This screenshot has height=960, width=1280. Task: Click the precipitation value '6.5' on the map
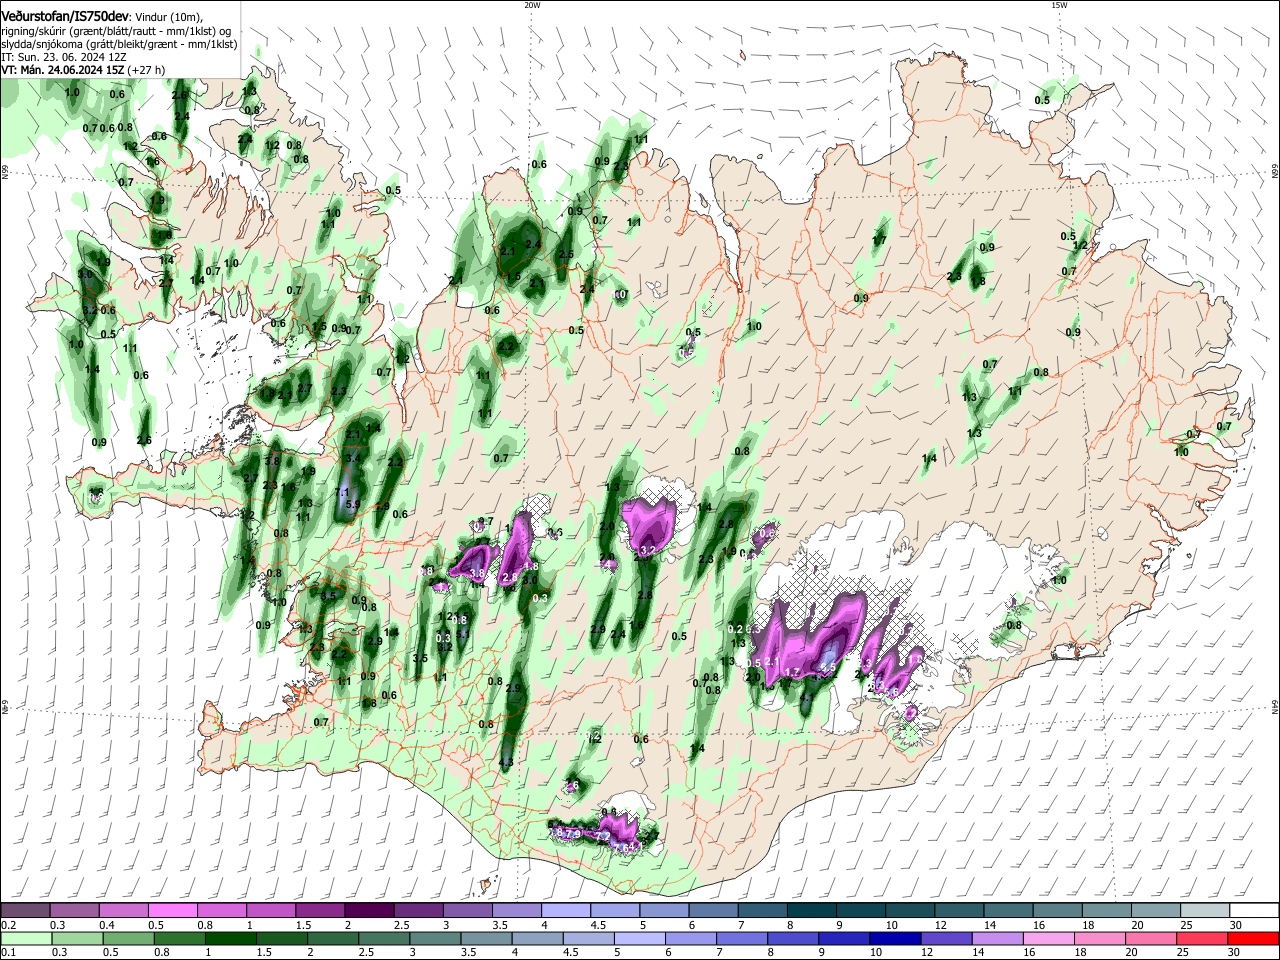(827, 667)
